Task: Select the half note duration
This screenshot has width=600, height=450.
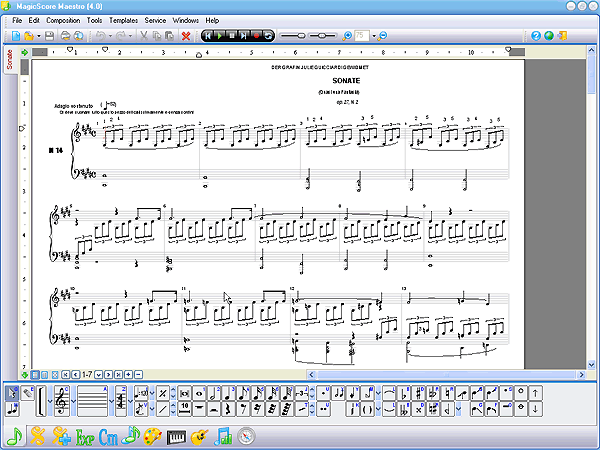Action: (214, 393)
